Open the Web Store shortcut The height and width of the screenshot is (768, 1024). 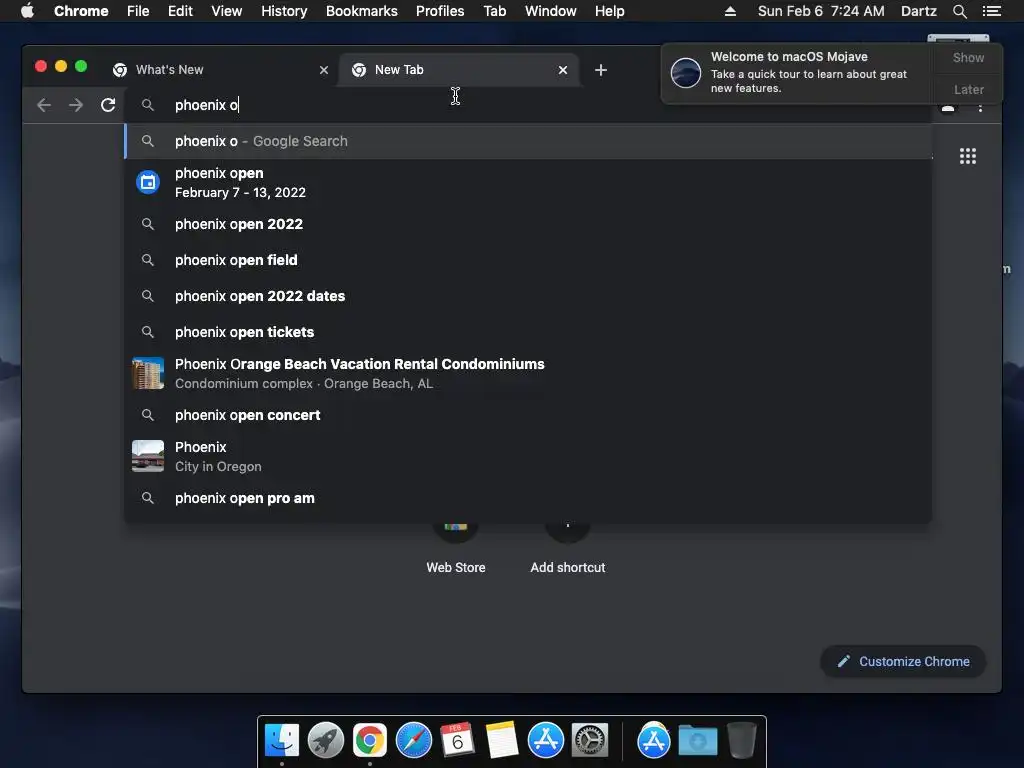point(456,549)
